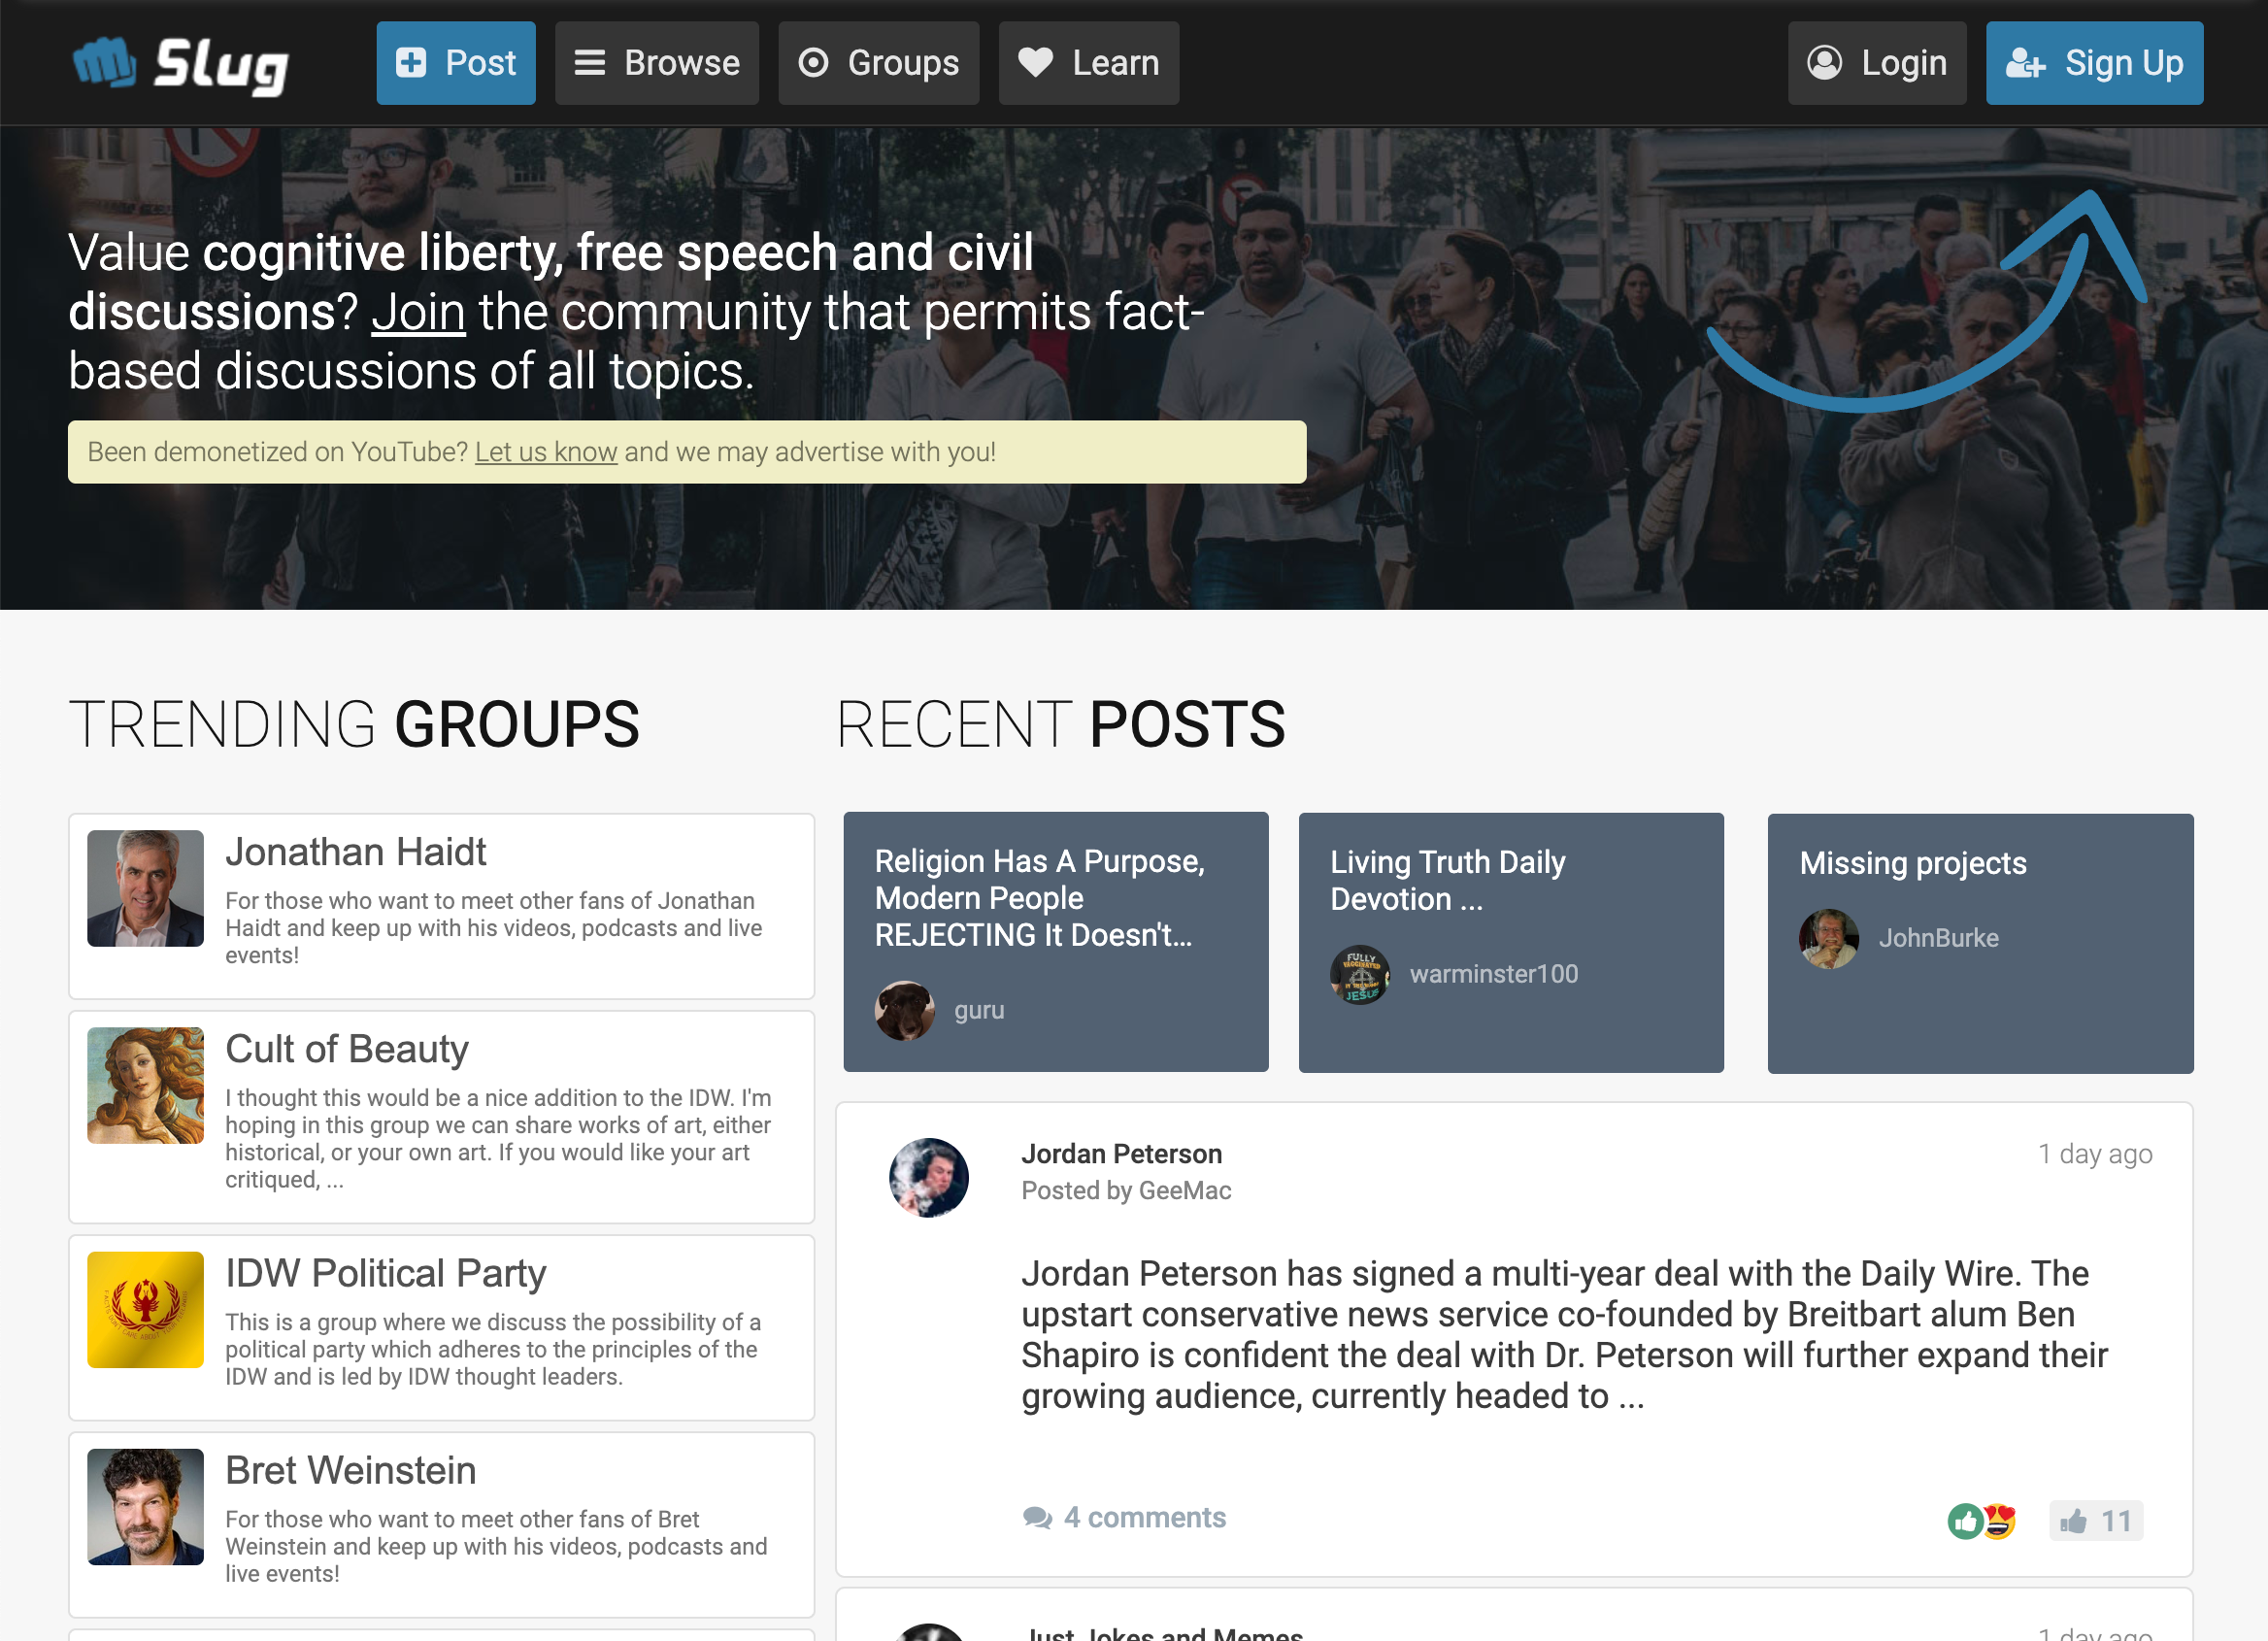Open Cult of Beauty group painting thumbnail
2268x1641 pixels.
pos(145,1086)
